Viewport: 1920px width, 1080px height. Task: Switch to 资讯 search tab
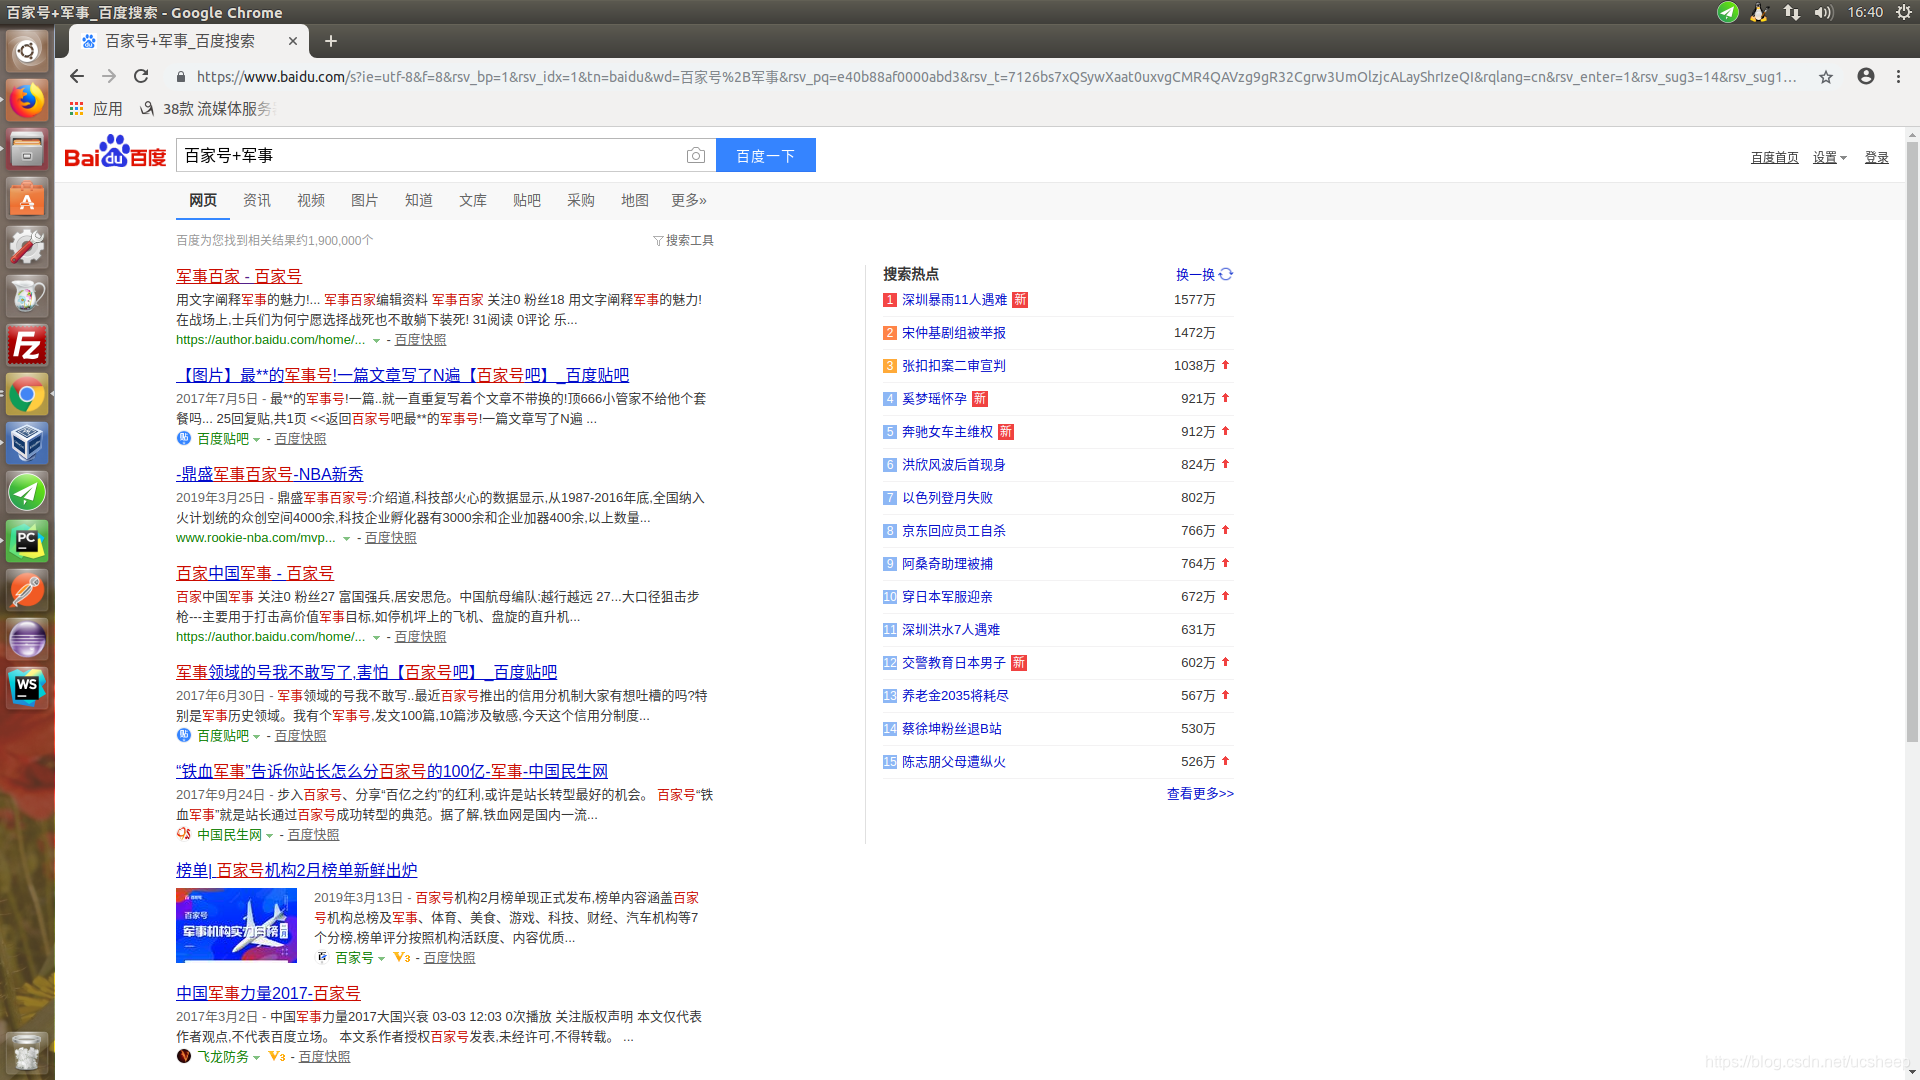(x=257, y=200)
